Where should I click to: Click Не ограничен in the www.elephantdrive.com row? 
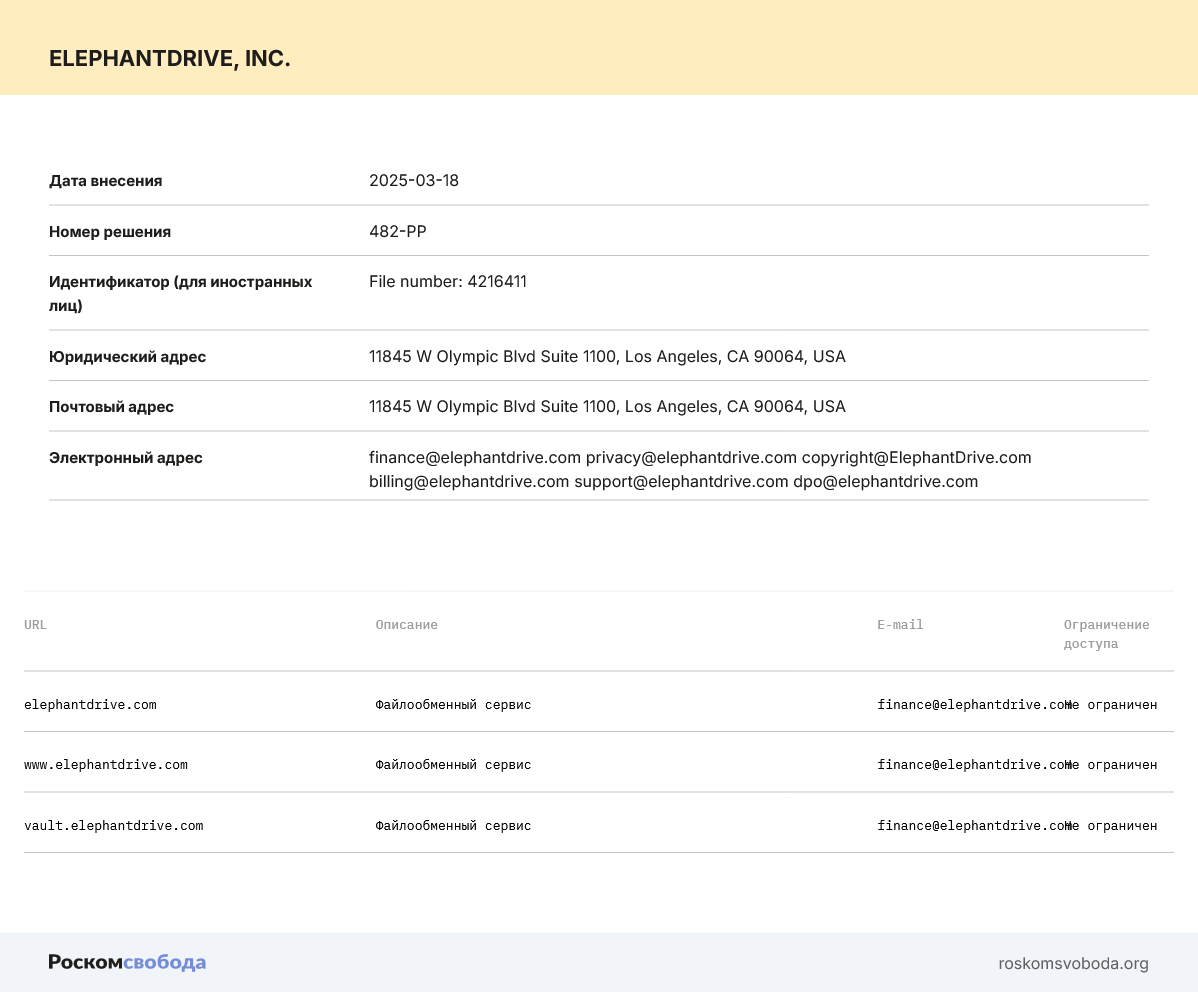[1111, 765]
